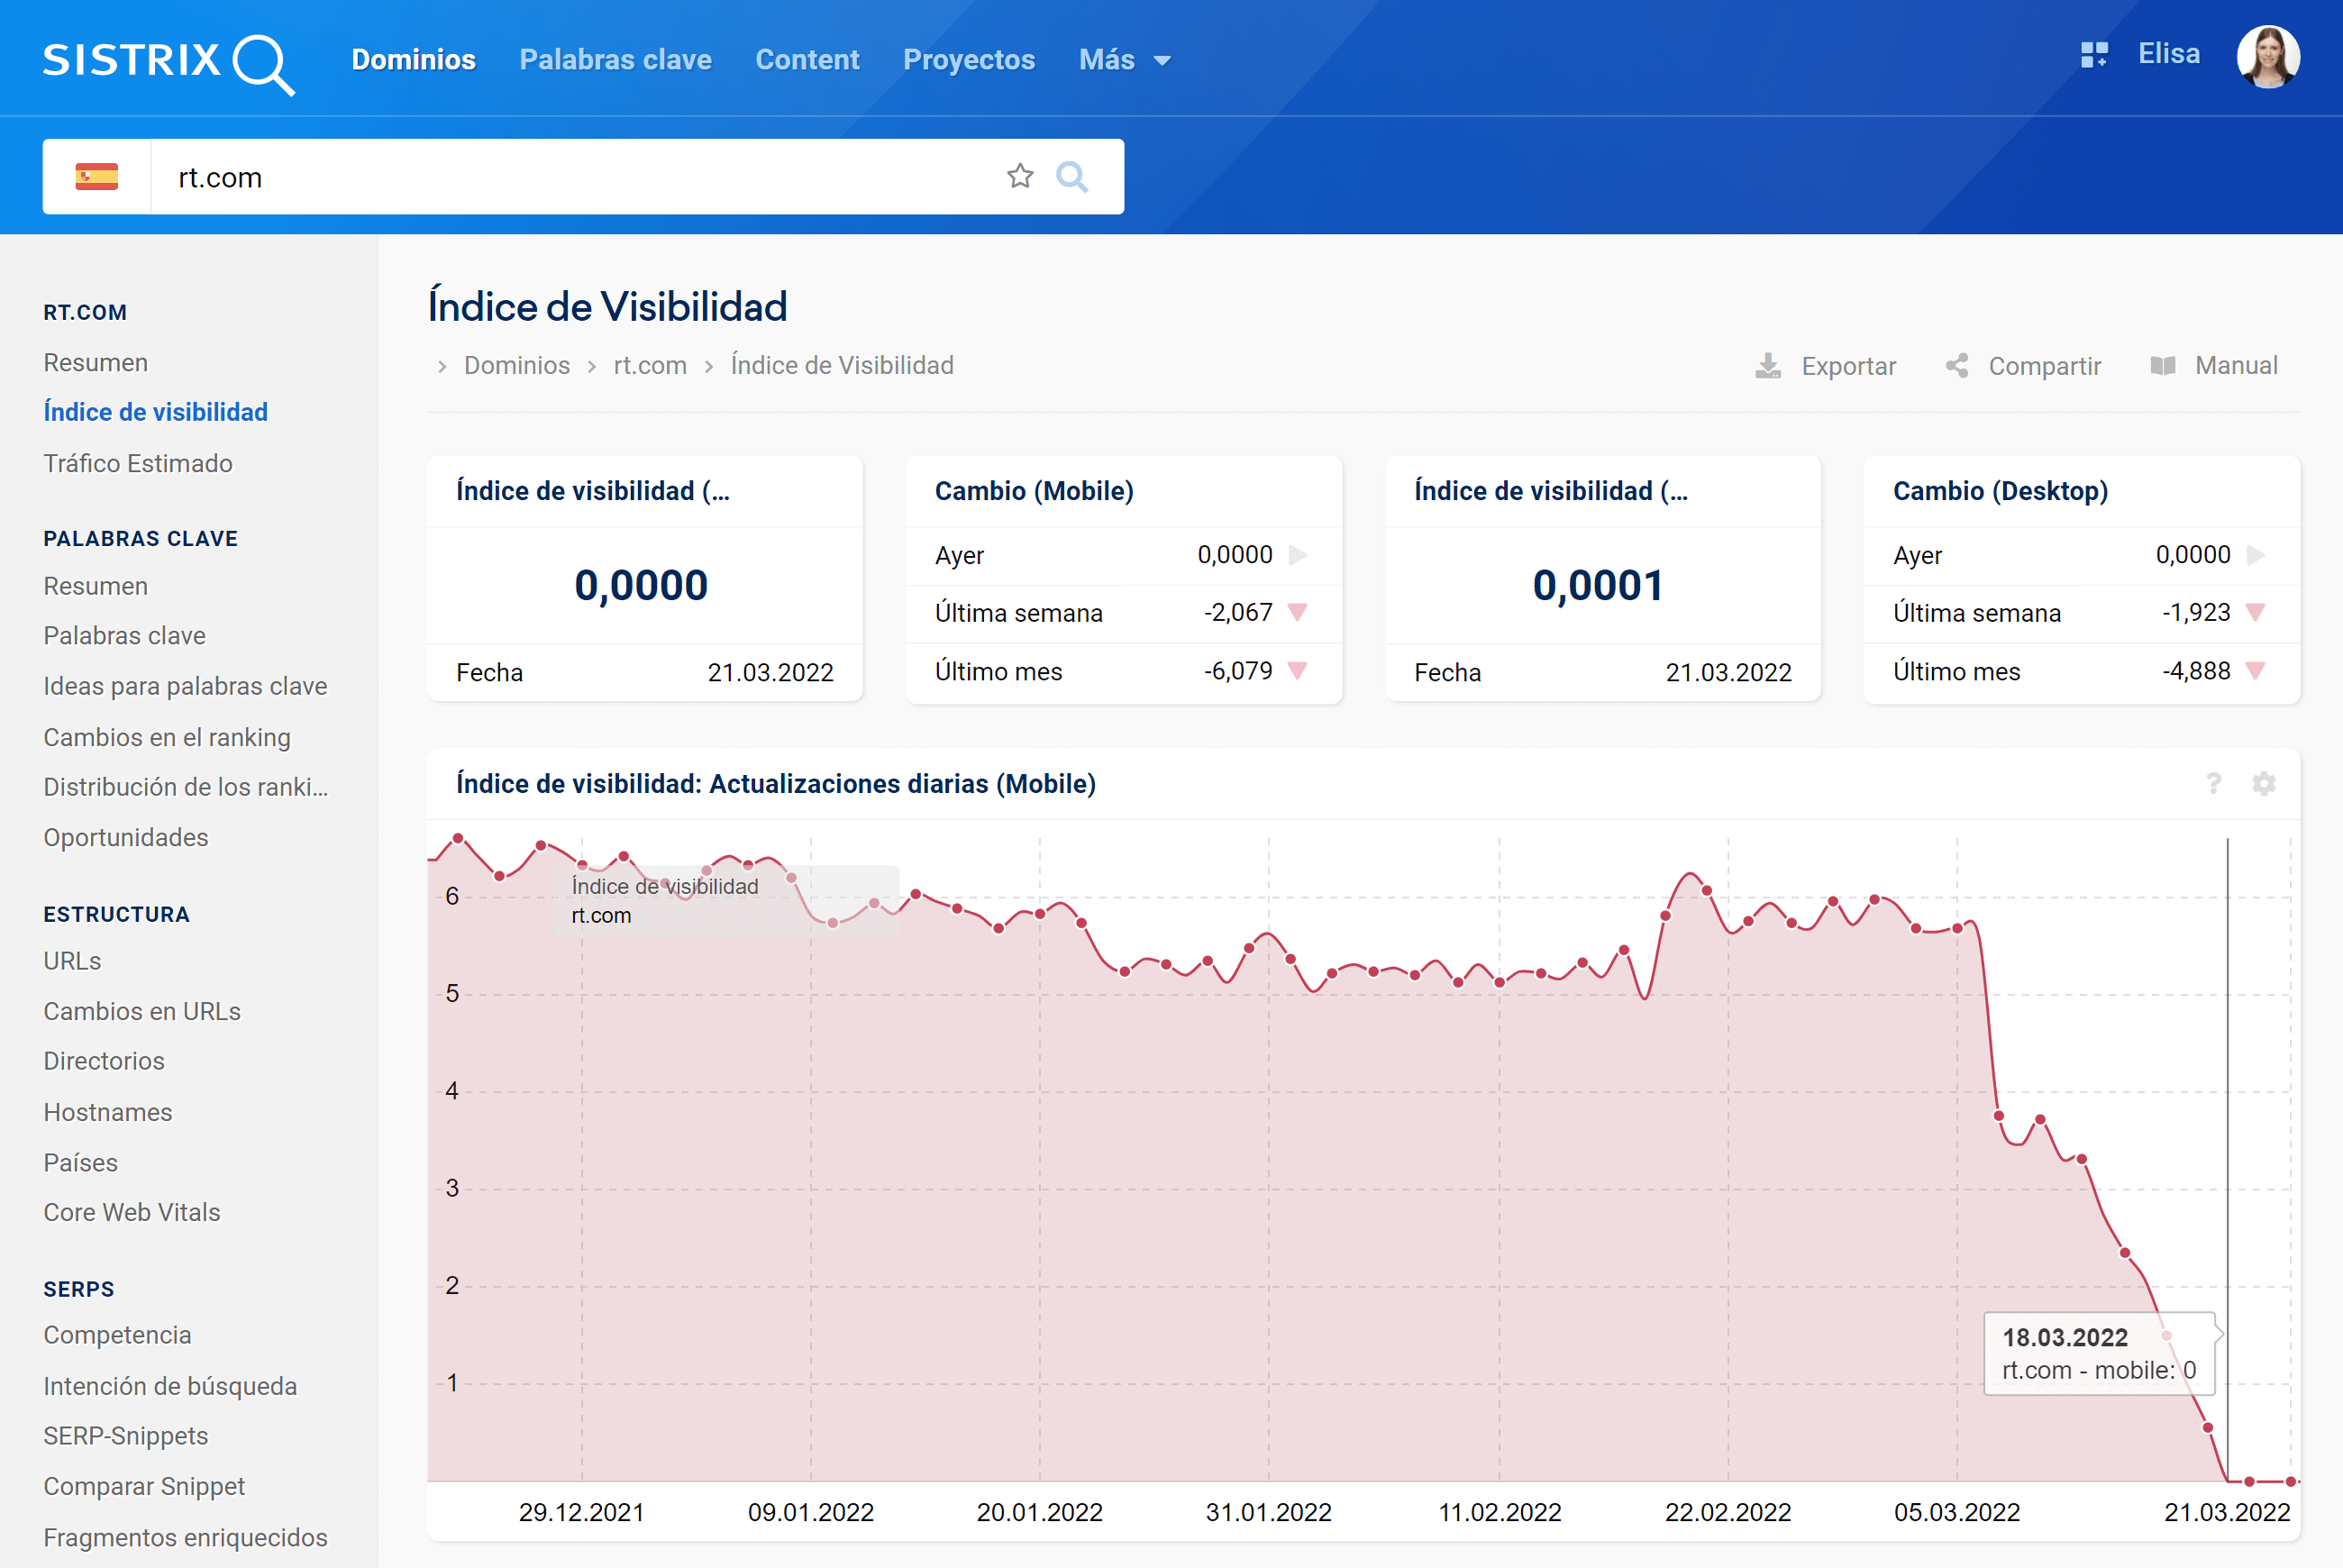Open the Manual book icon
The height and width of the screenshot is (1568, 2343).
point(2162,366)
